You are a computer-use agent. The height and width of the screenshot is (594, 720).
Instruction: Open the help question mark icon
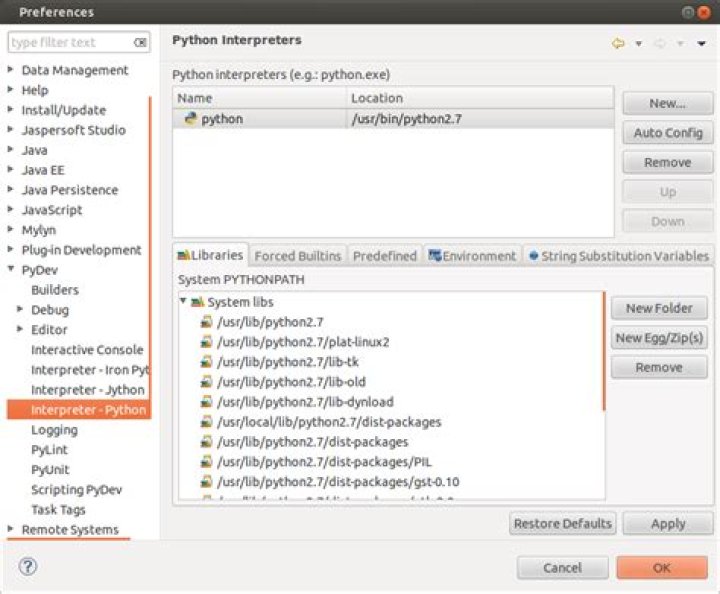[28, 566]
